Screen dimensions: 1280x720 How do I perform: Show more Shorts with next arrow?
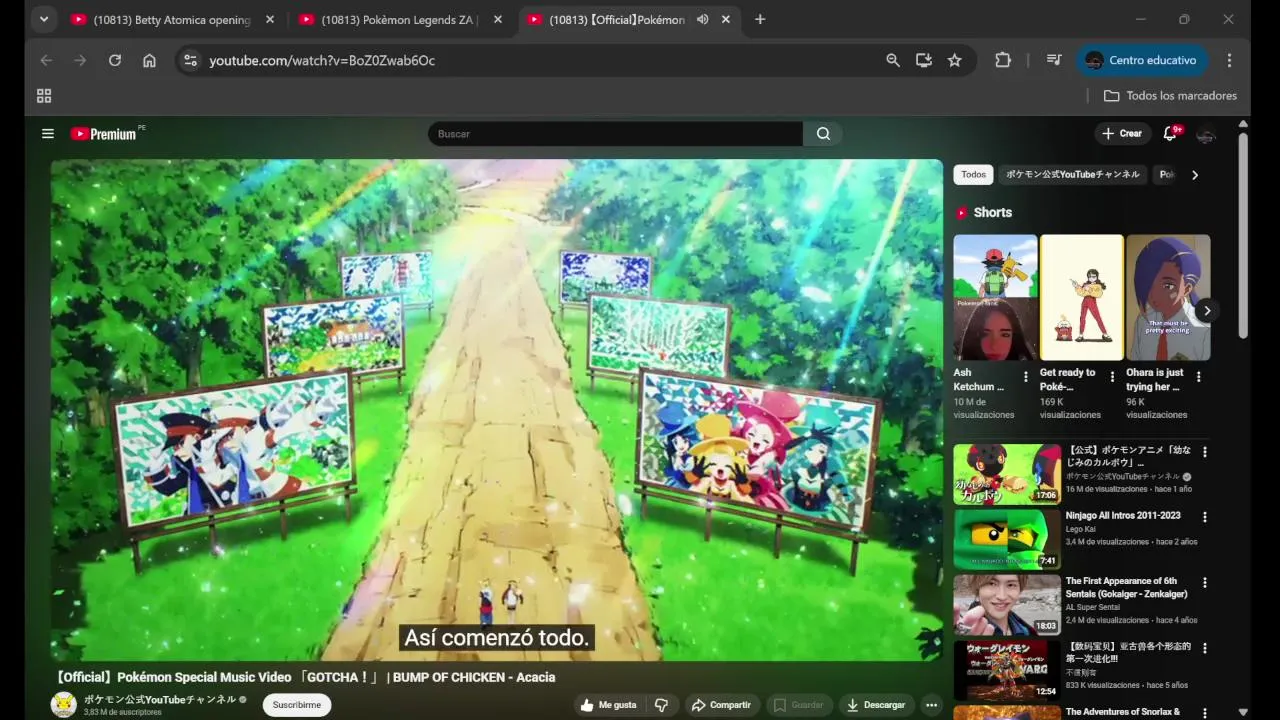click(x=1207, y=311)
